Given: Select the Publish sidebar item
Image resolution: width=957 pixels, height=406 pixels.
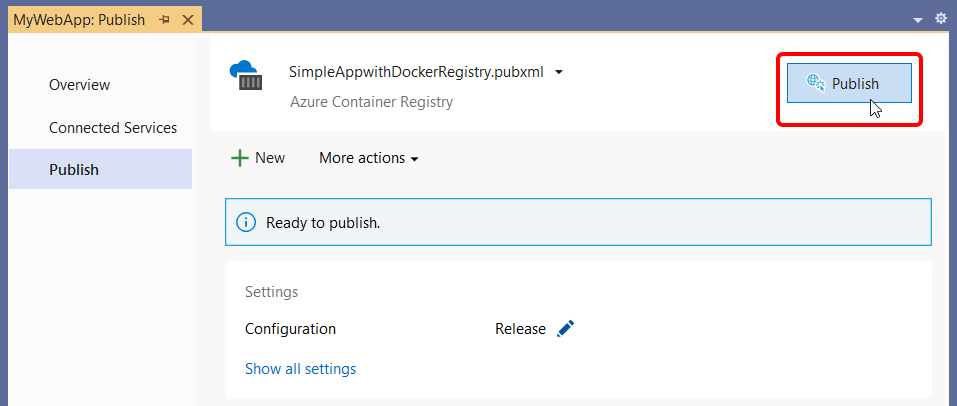Looking at the screenshot, I should pos(74,170).
